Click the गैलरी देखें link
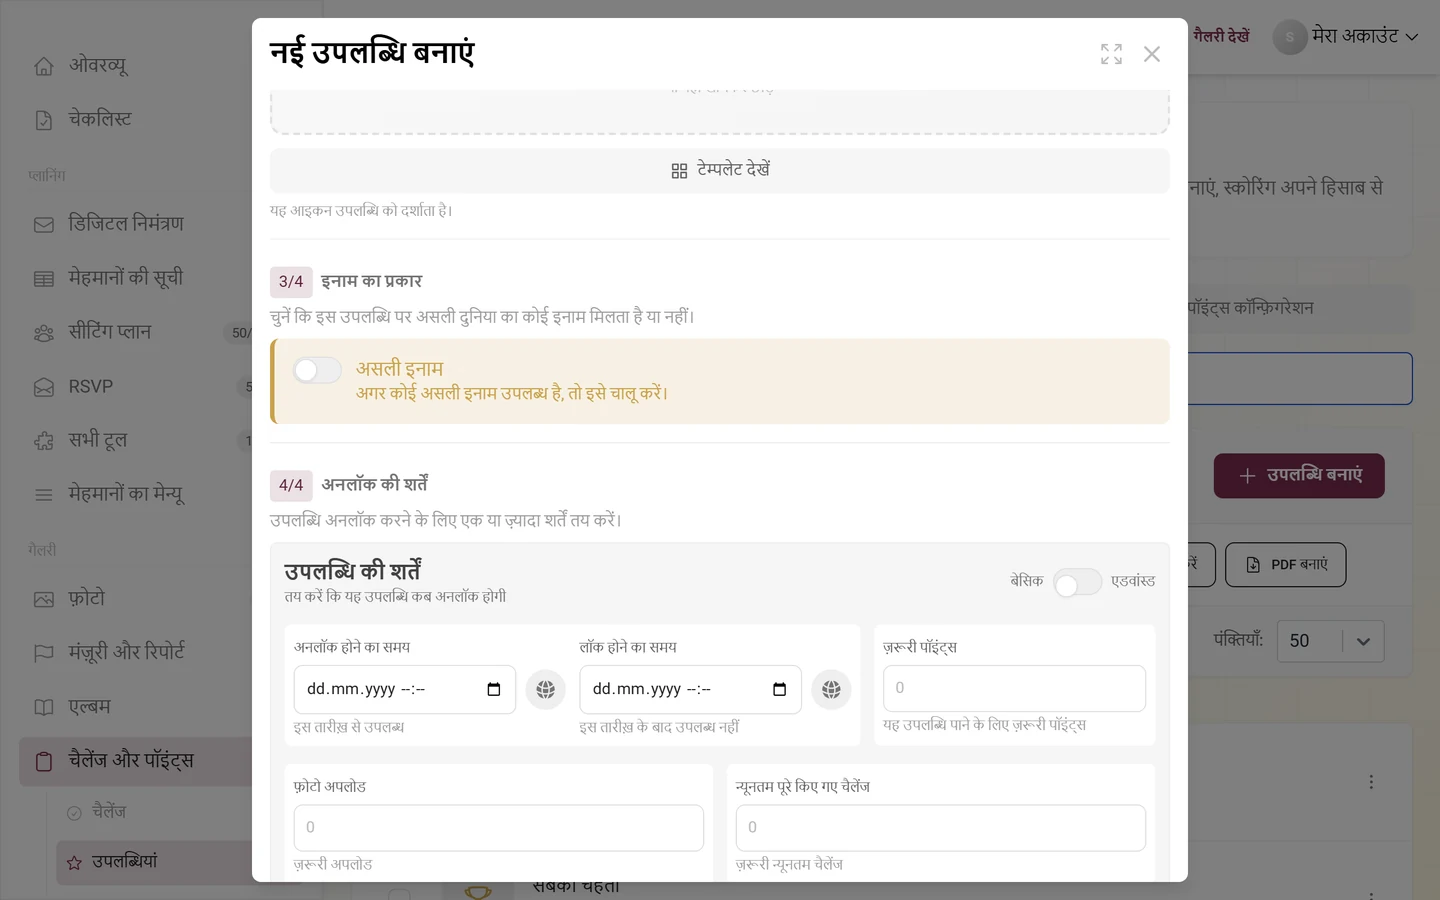Screen dimensions: 1440x900 click(x=1221, y=37)
